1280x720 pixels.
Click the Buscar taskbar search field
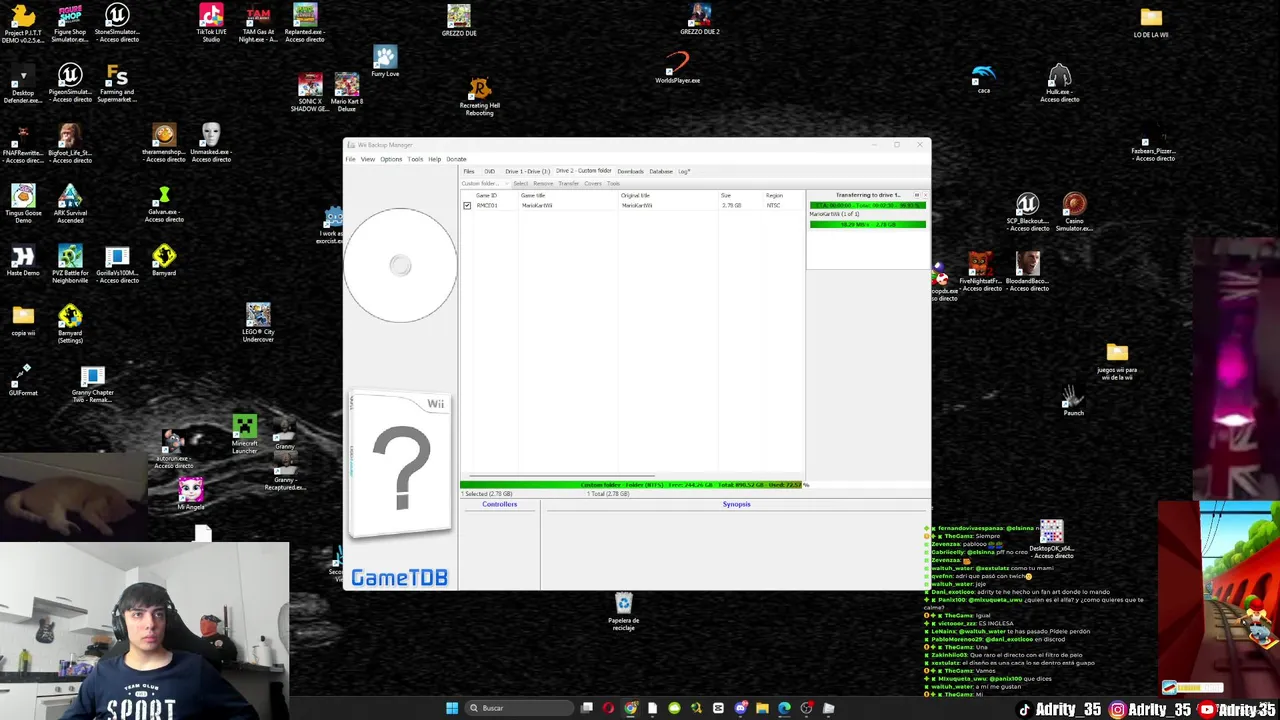[520, 708]
